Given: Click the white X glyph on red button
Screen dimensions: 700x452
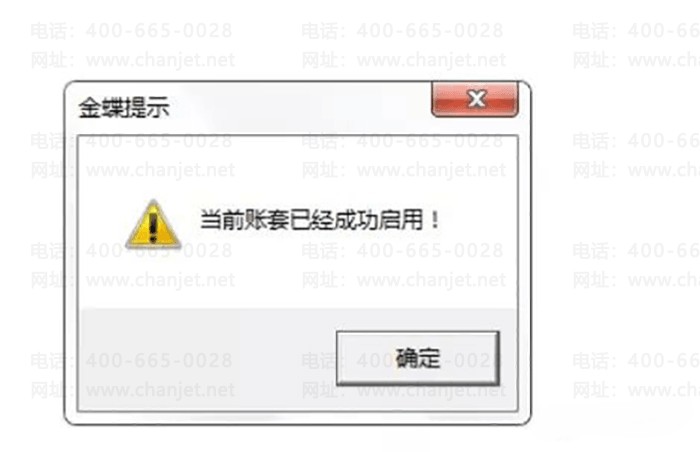Looking at the screenshot, I should [477, 98].
